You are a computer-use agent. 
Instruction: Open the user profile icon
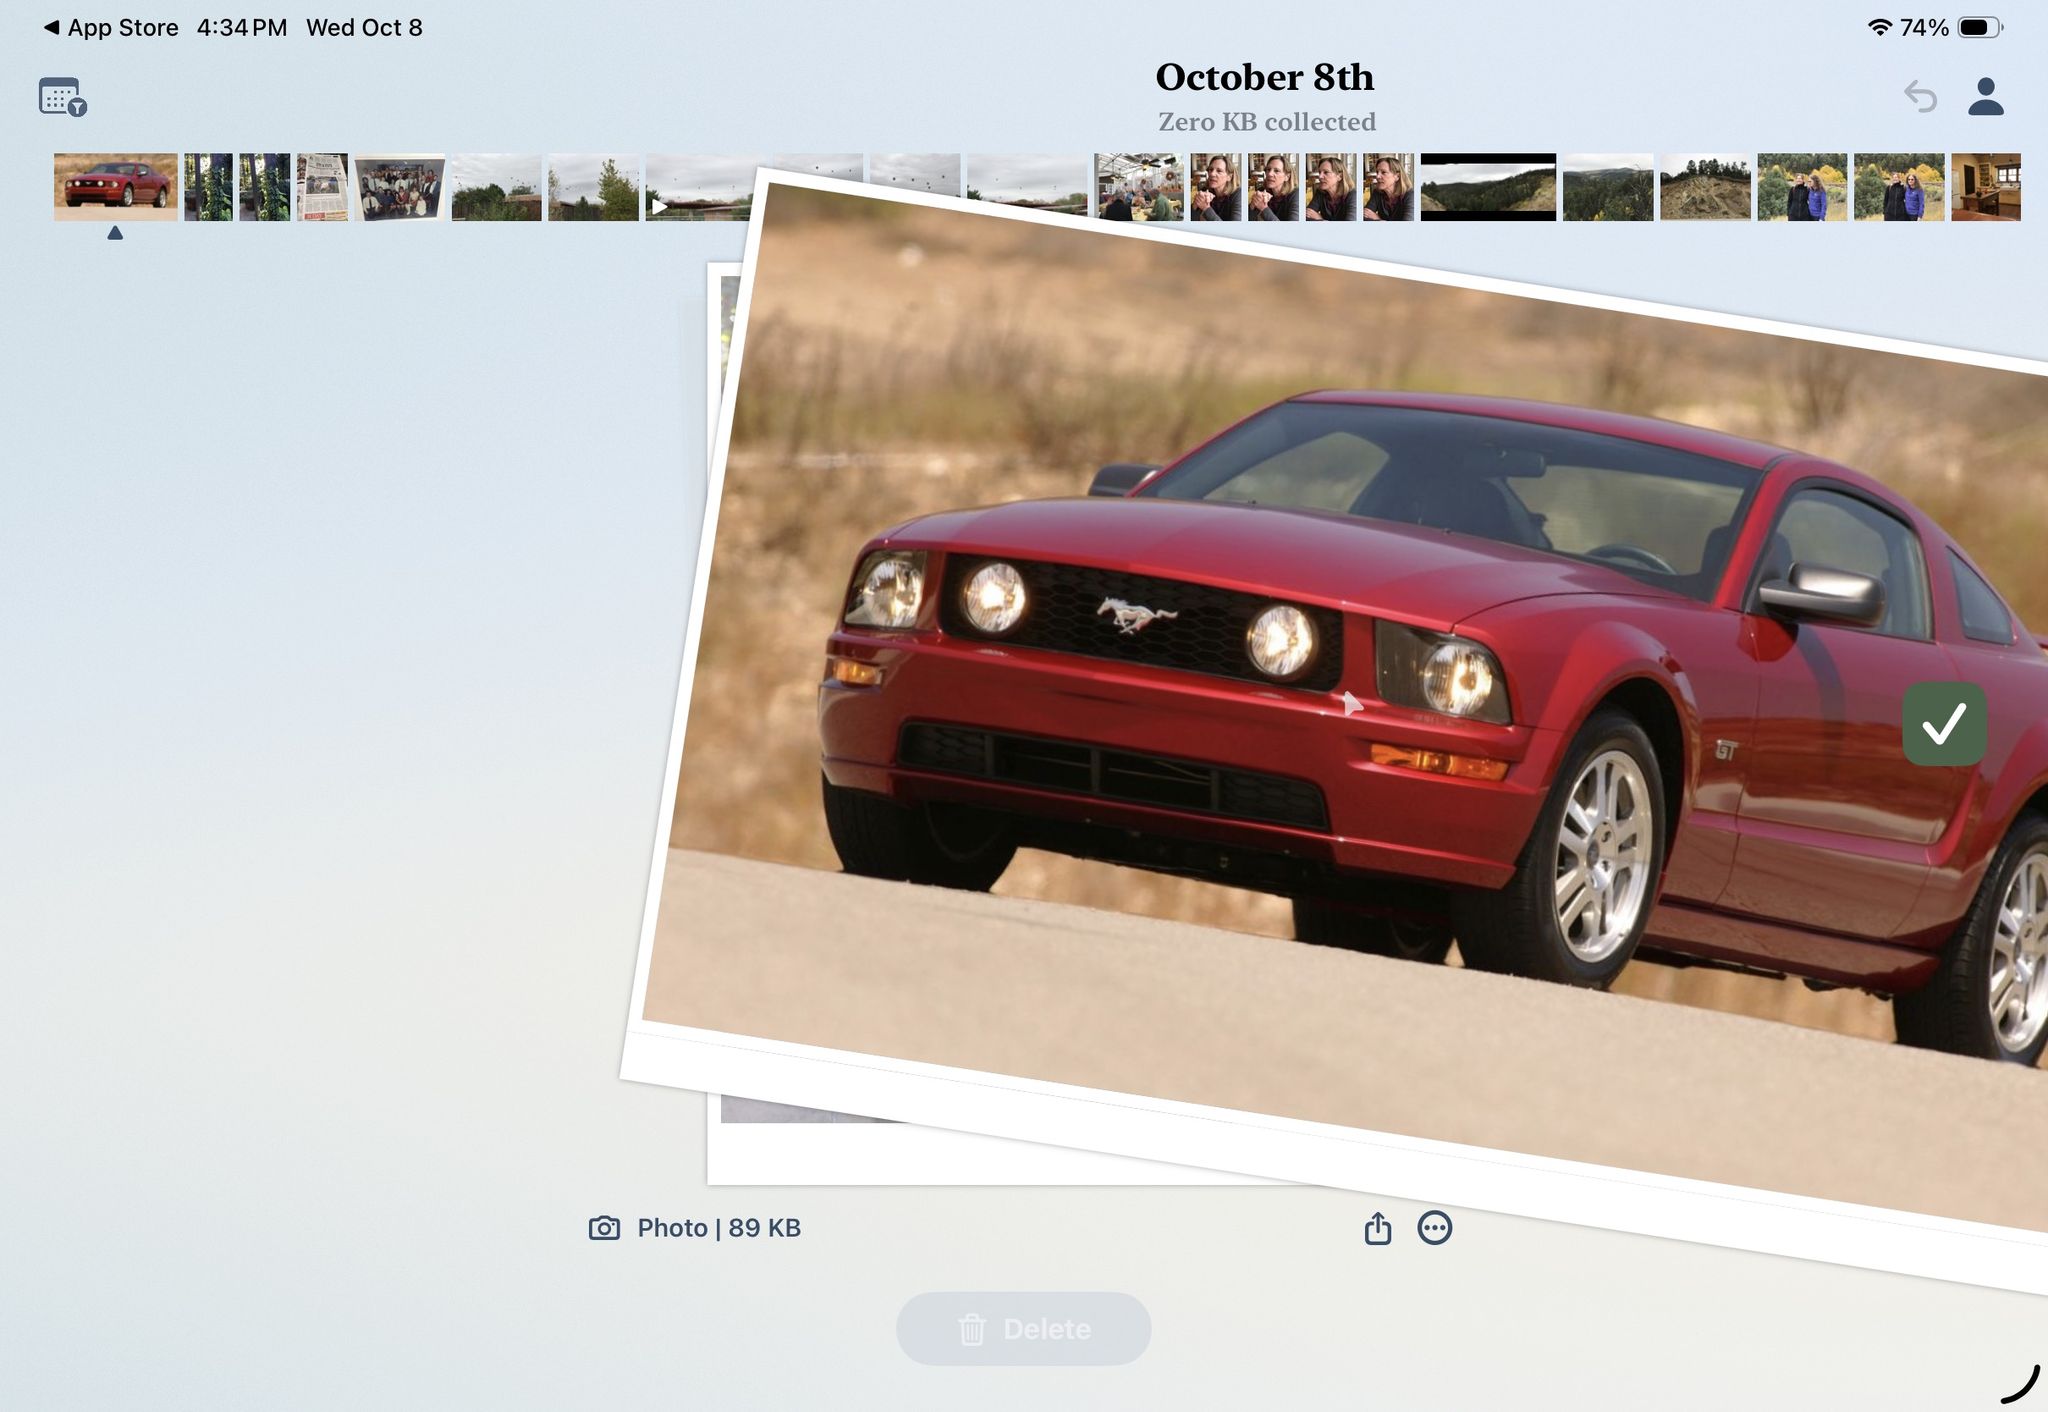pos(1985,97)
